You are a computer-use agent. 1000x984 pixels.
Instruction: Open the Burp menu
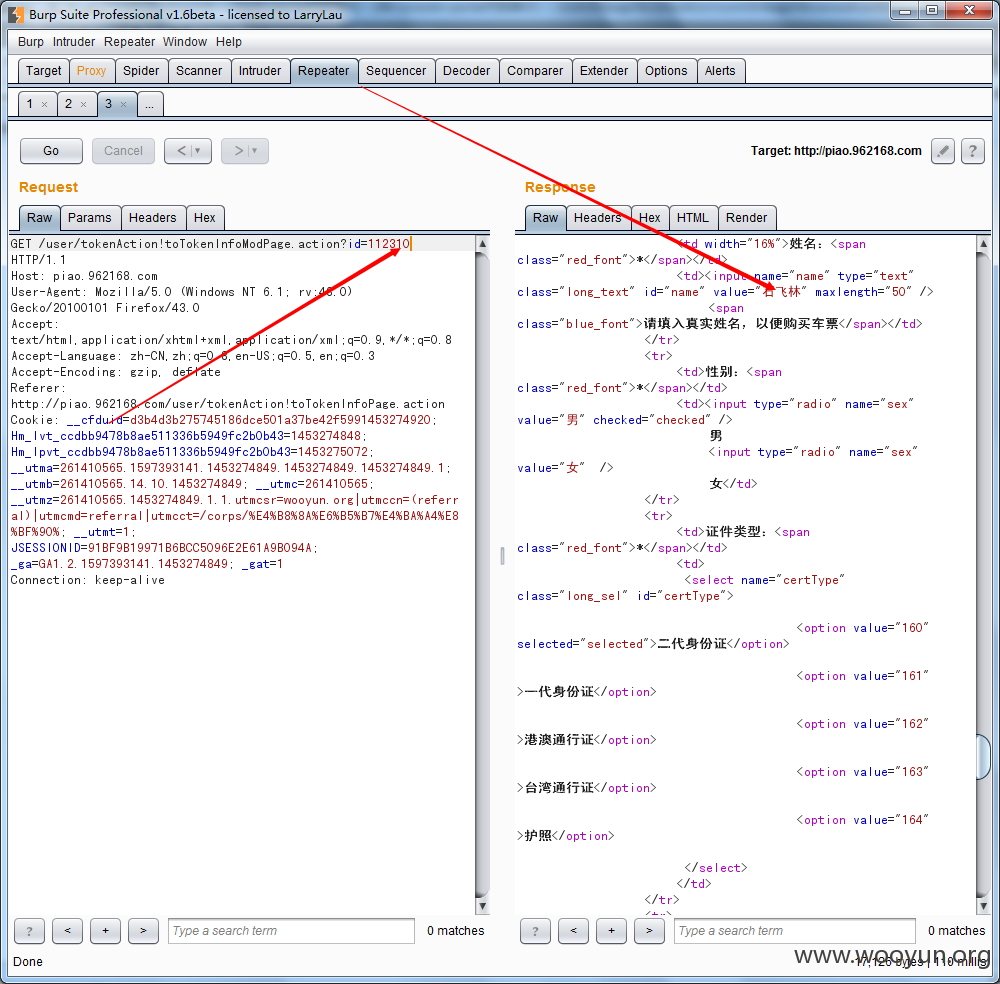[x=31, y=41]
